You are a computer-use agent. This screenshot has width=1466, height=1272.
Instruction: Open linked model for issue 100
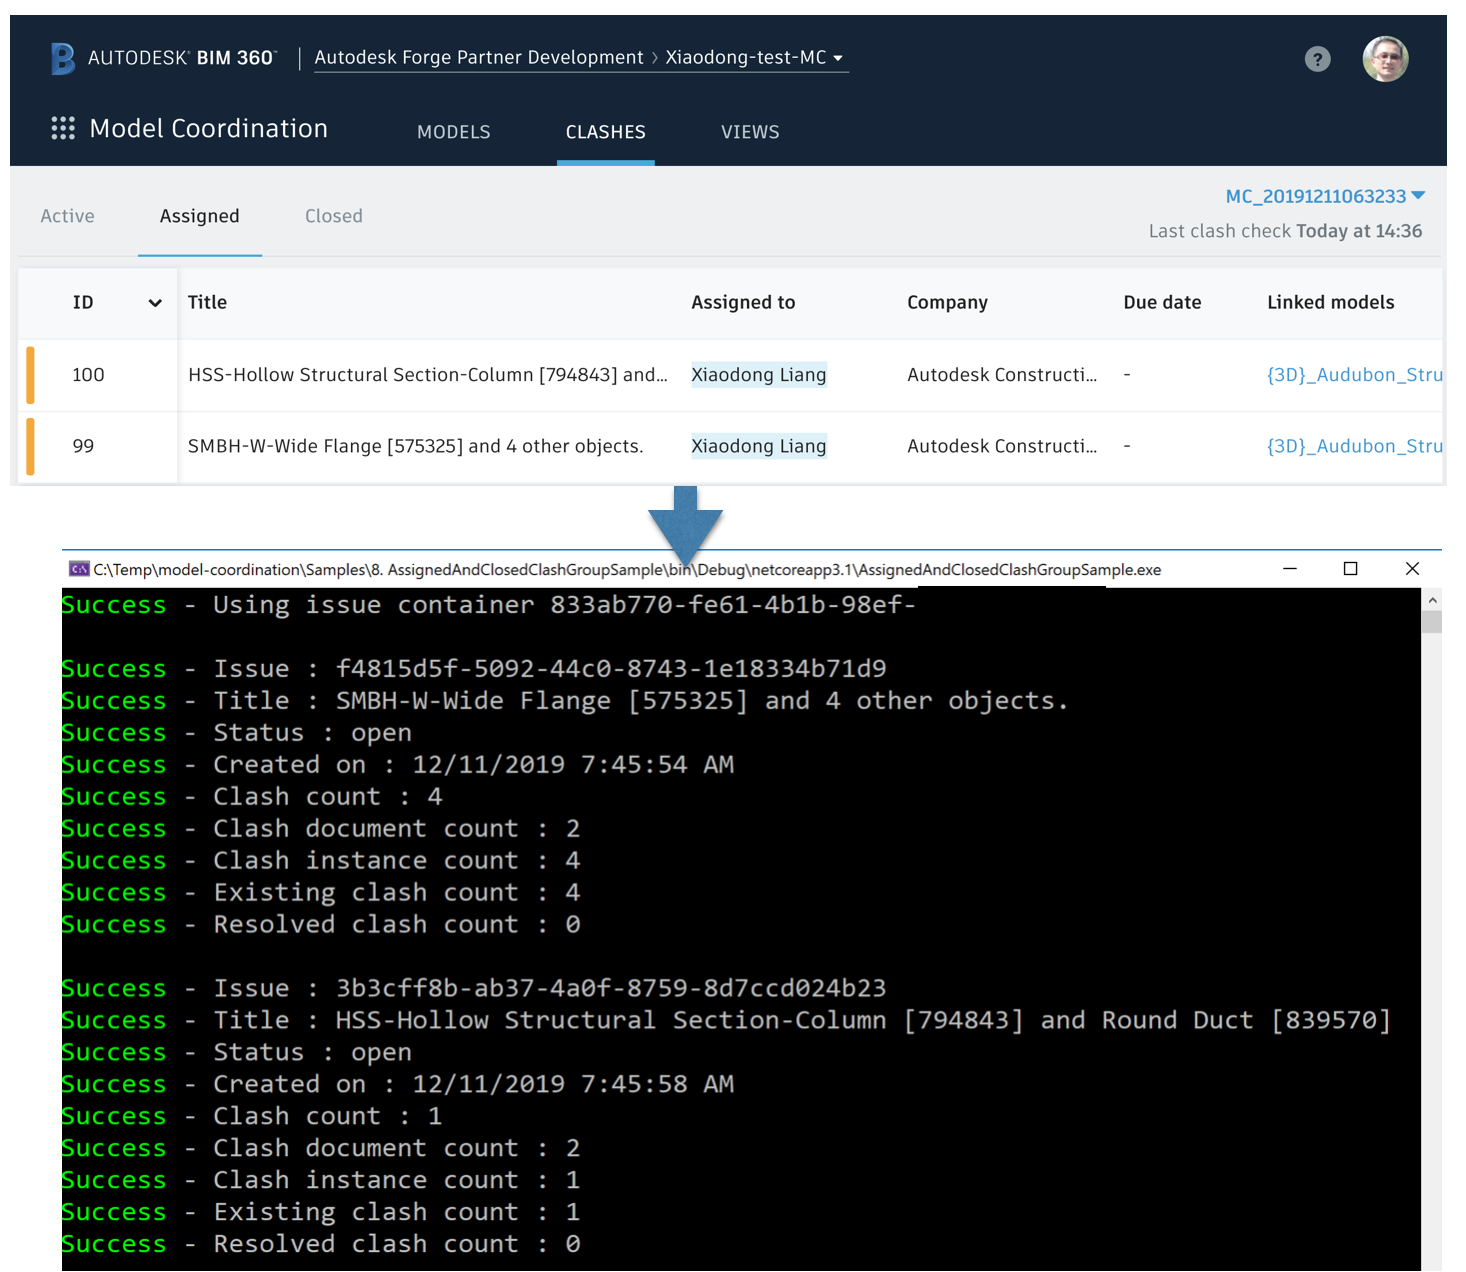[x=1354, y=375]
